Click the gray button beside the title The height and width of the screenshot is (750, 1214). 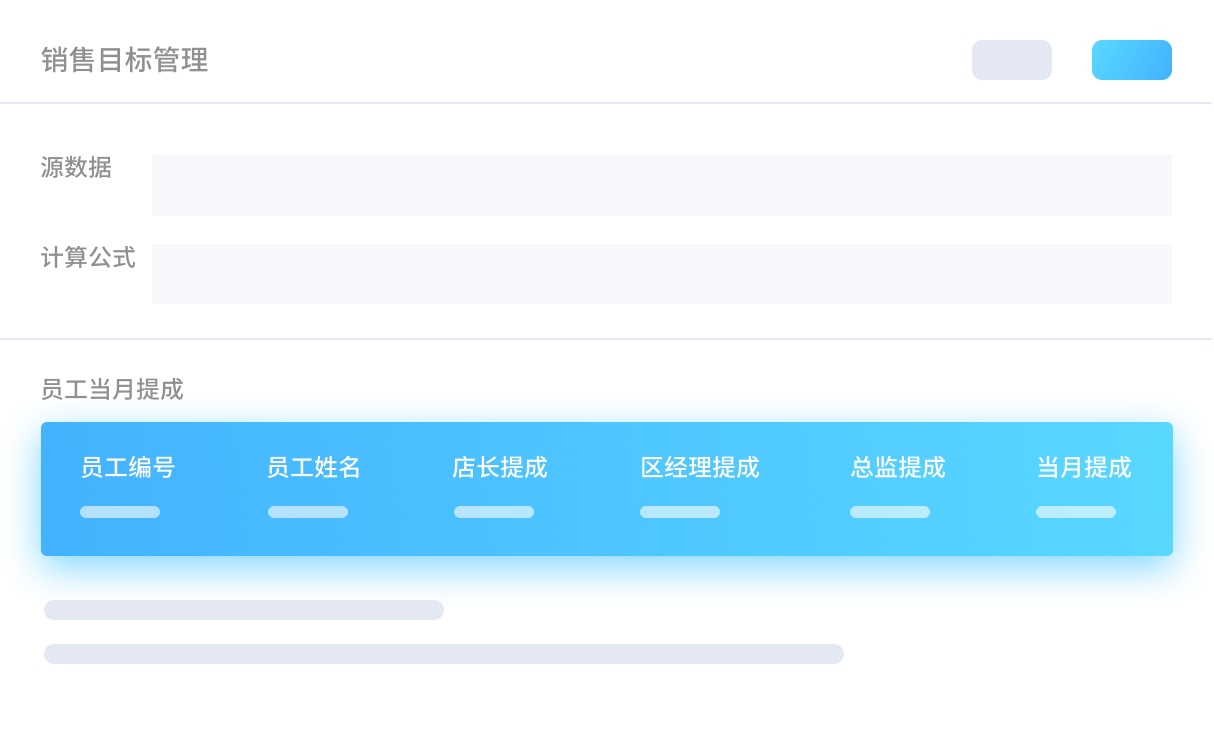click(x=1011, y=60)
